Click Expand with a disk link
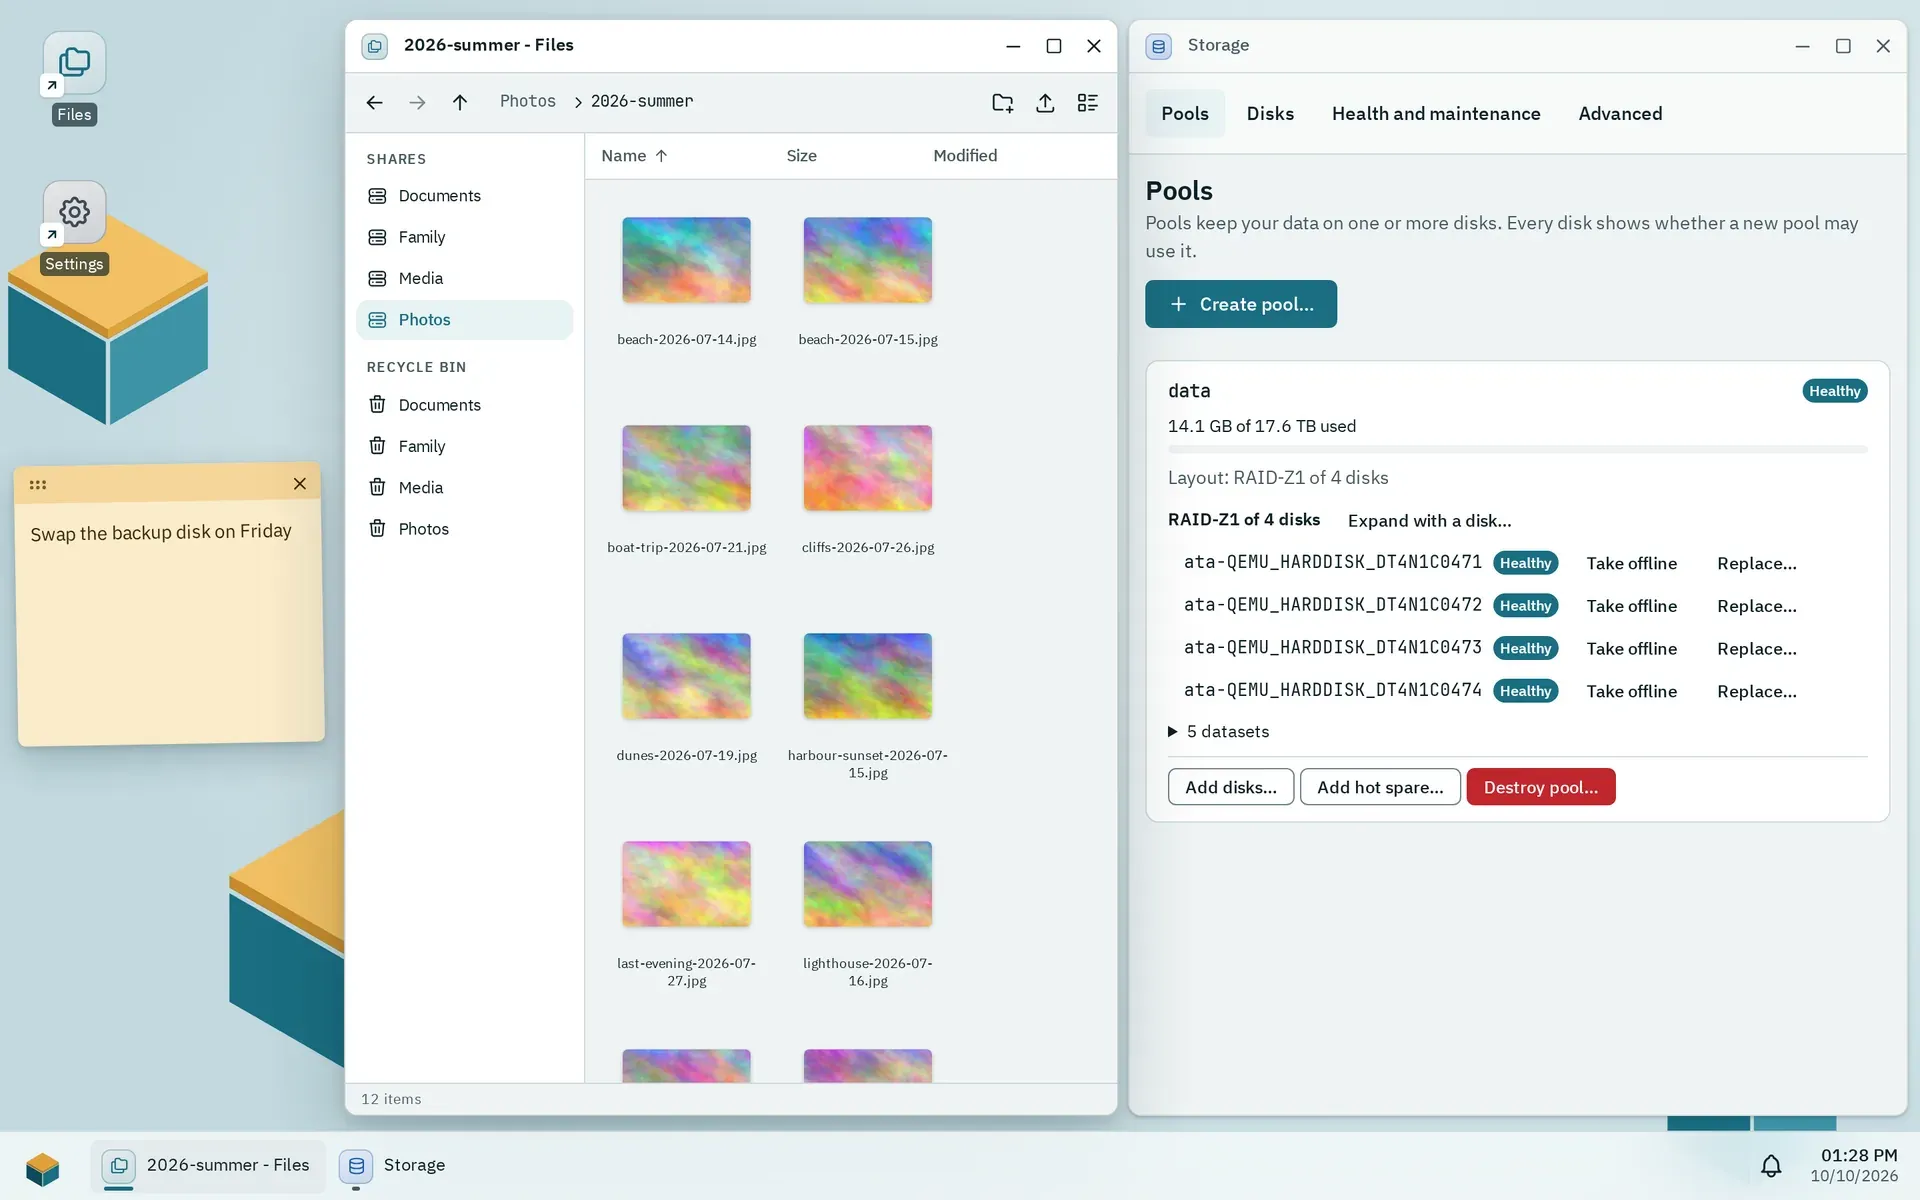 (1429, 521)
